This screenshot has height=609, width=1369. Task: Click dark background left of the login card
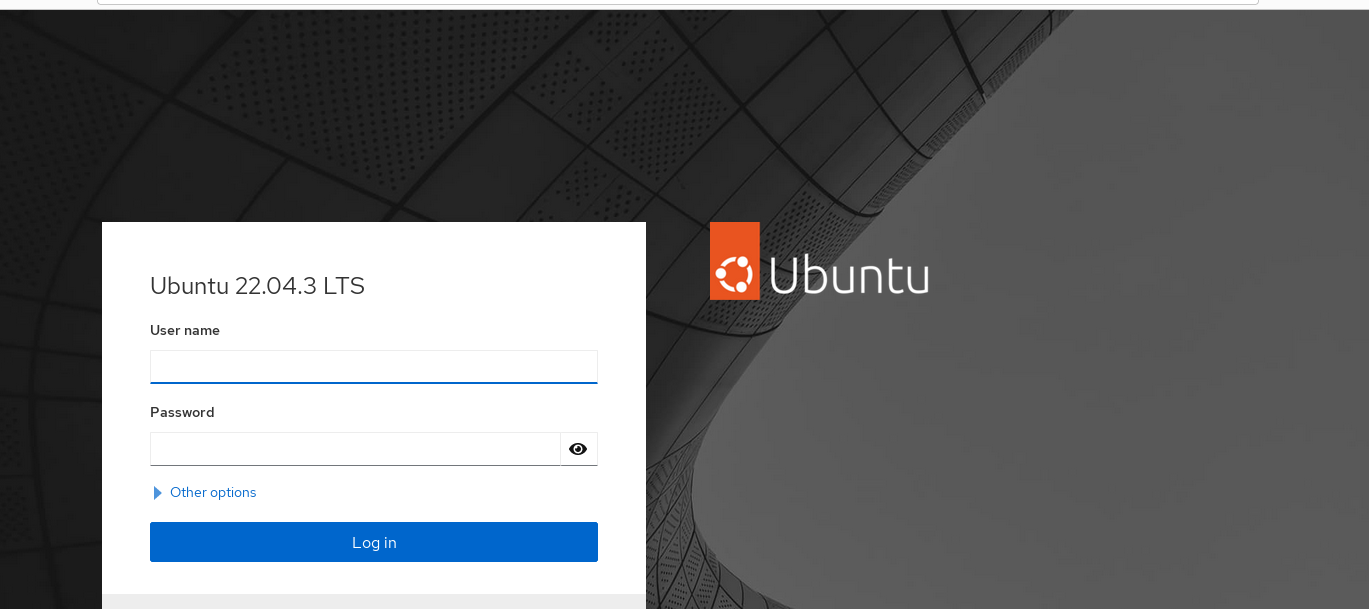point(50,400)
